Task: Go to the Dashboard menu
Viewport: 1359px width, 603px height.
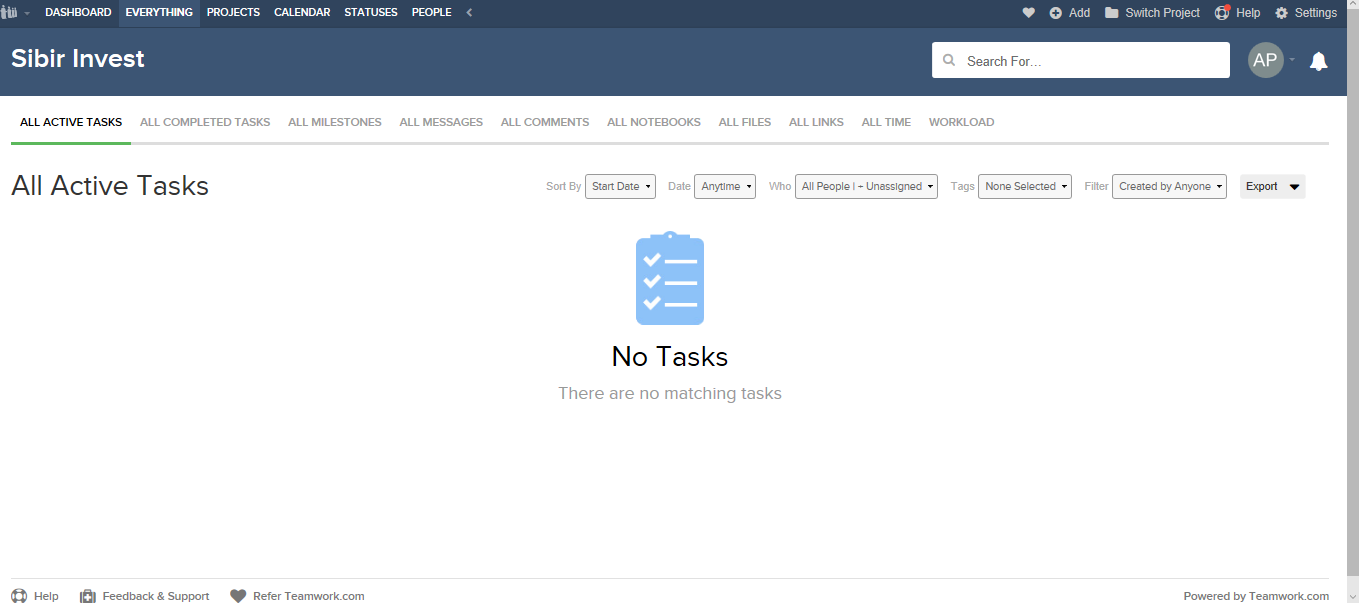Action: pyautogui.click(x=78, y=13)
